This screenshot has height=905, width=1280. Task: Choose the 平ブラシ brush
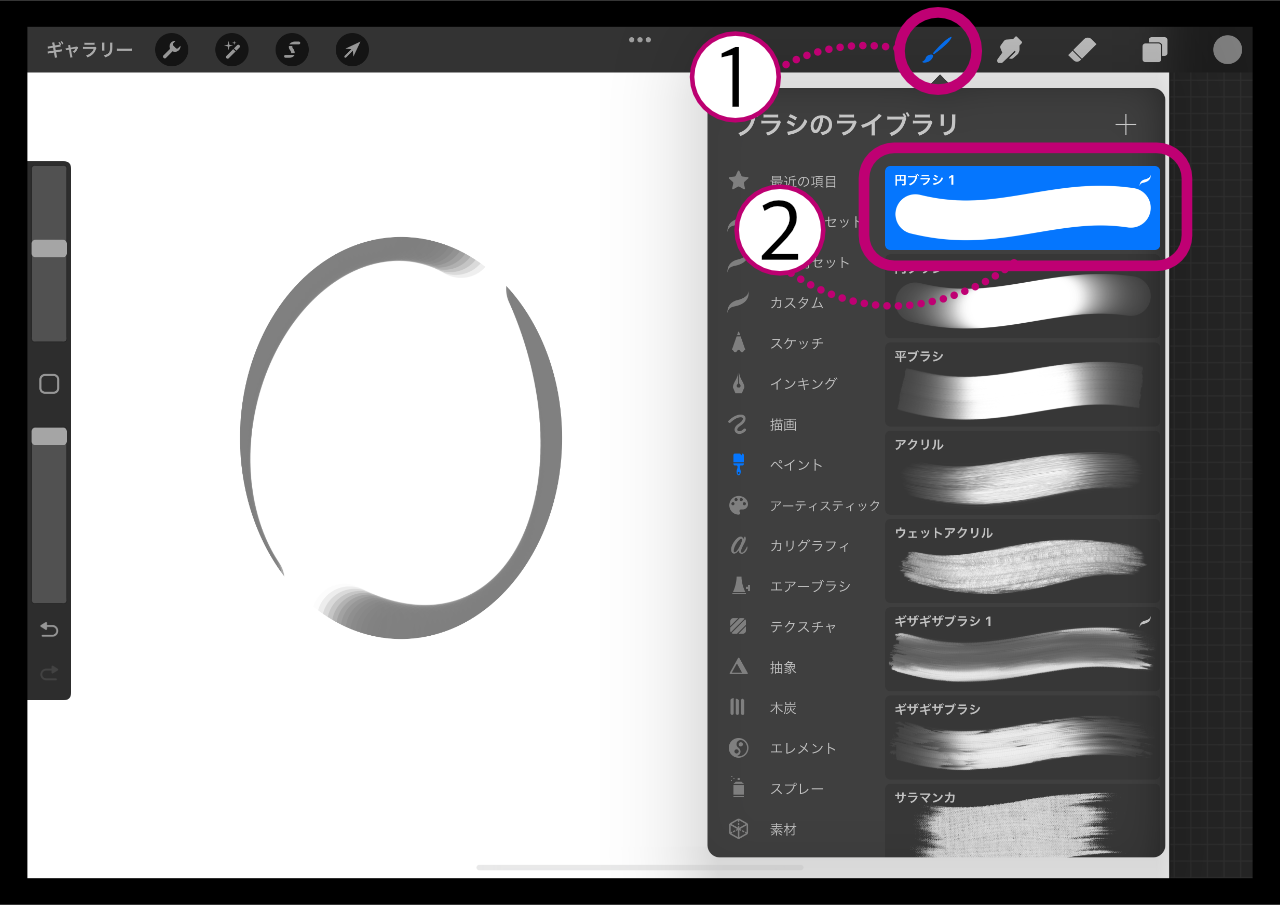(1022, 383)
